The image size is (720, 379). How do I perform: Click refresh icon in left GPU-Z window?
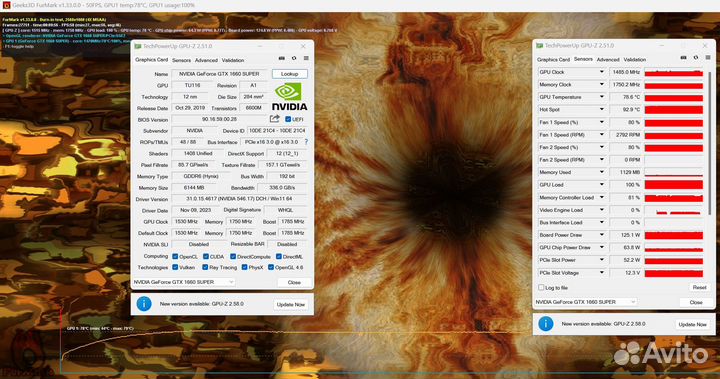click(294, 58)
